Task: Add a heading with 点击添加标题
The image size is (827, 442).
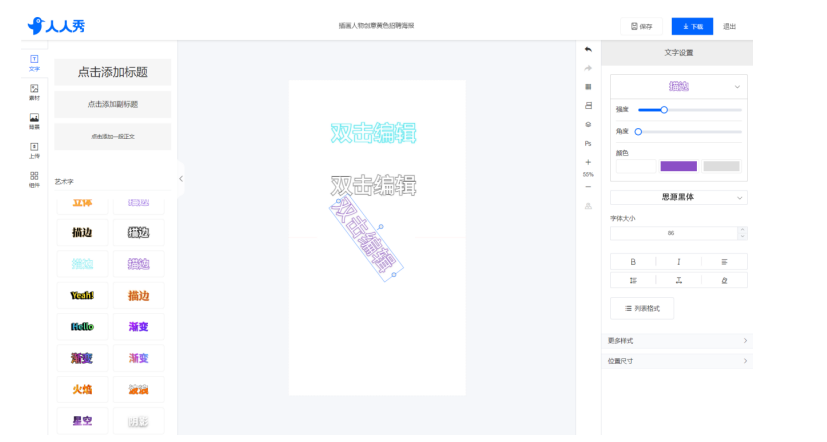Action: tap(112, 72)
